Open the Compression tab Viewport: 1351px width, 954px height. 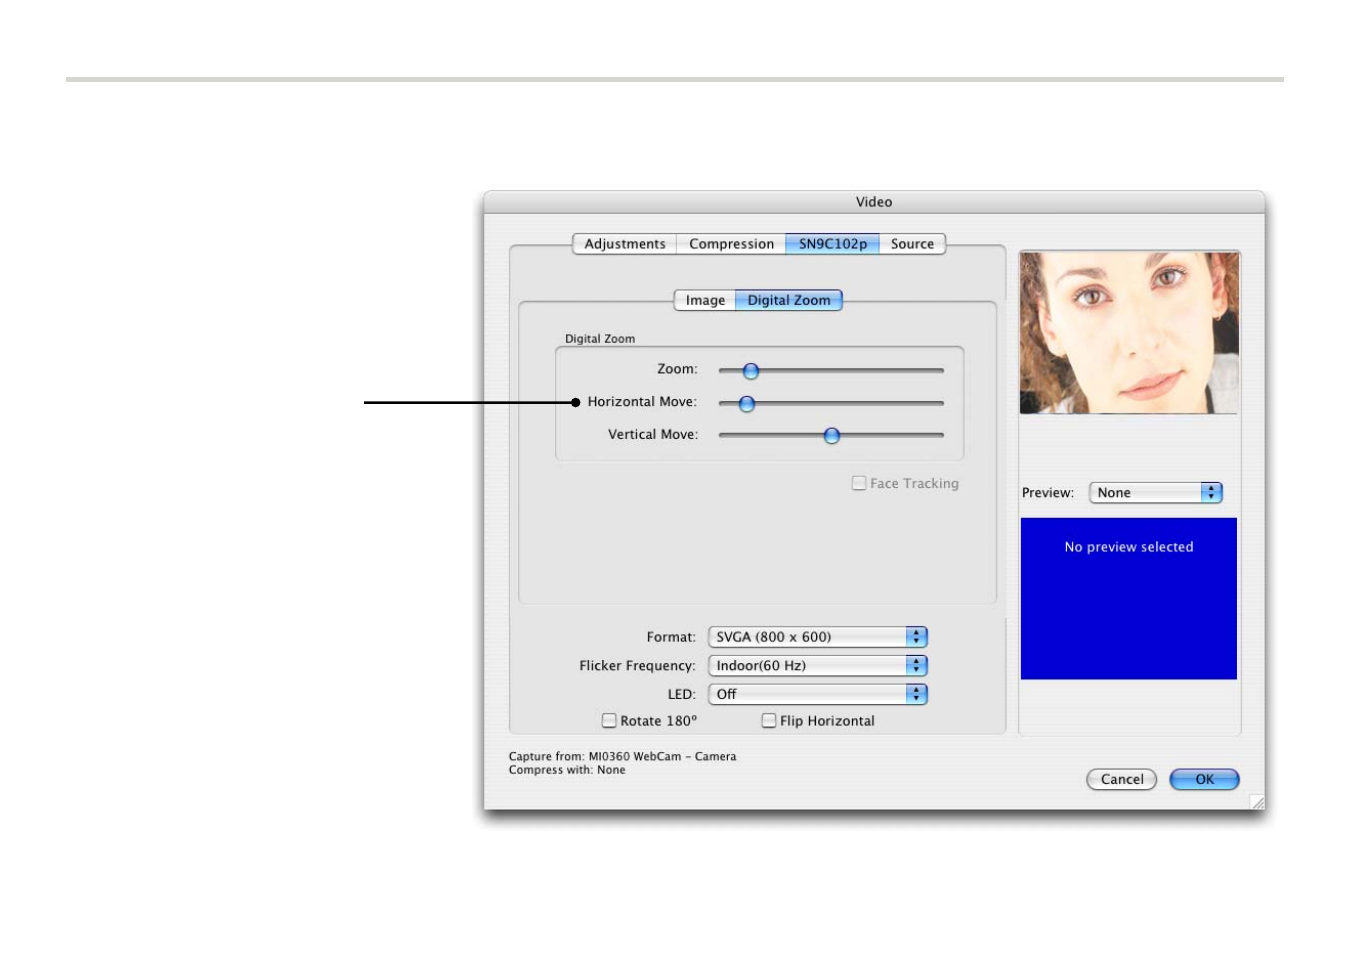point(731,244)
